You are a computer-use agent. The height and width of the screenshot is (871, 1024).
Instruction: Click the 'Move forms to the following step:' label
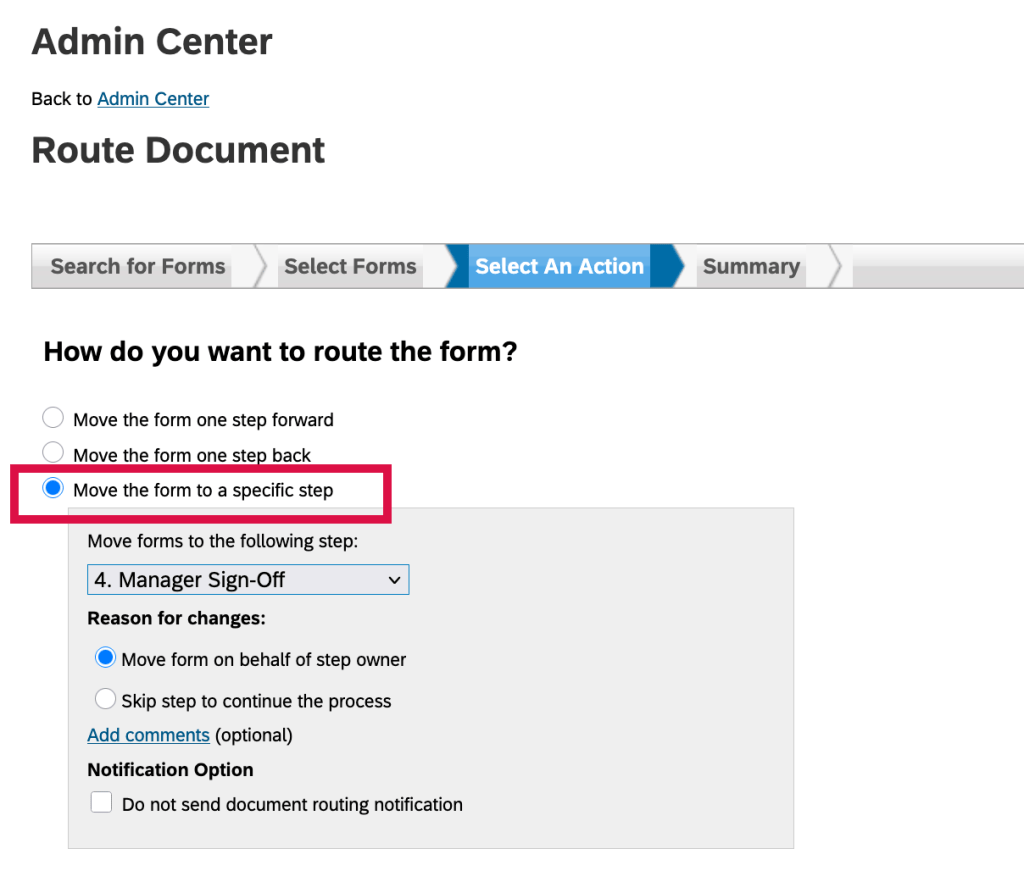point(222,541)
